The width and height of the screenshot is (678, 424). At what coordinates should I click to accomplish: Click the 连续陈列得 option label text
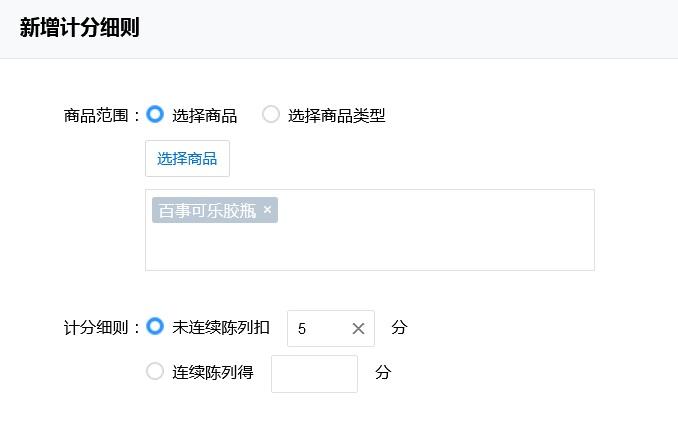[x=213, y=373]
